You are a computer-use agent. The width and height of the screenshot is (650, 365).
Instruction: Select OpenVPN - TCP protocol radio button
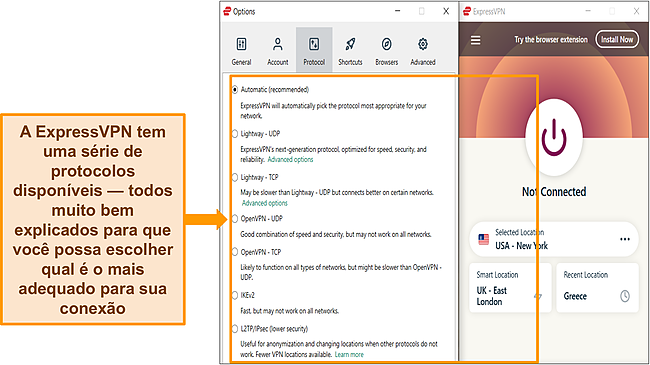[x=235, y=252]
